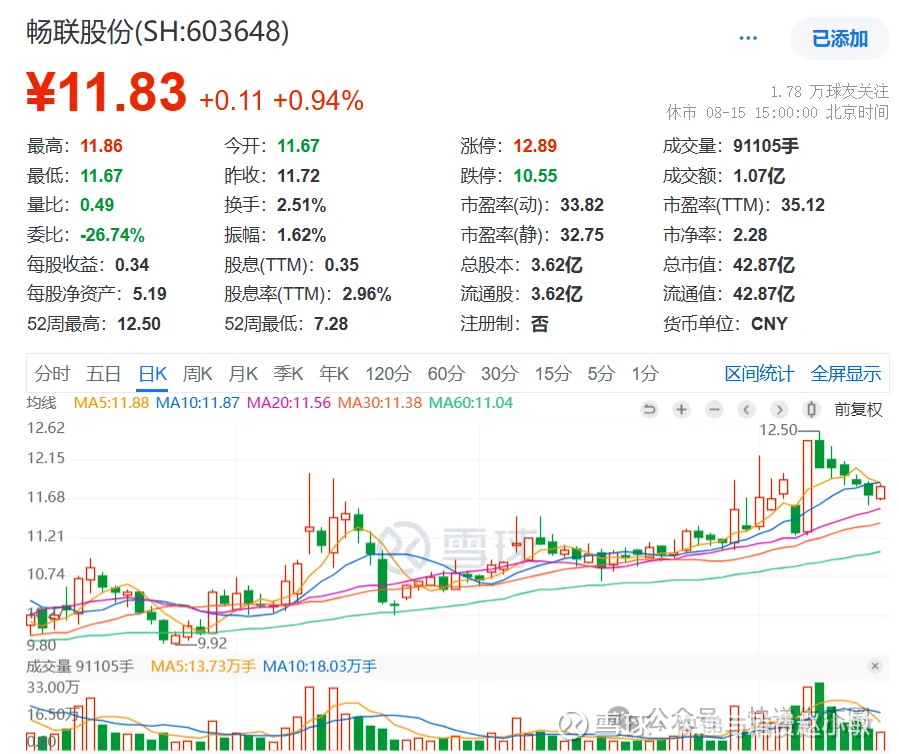This screenshot has width=899, height=754.
Task: Click the 跌停 value 10.55
Action: pos(535,175)
